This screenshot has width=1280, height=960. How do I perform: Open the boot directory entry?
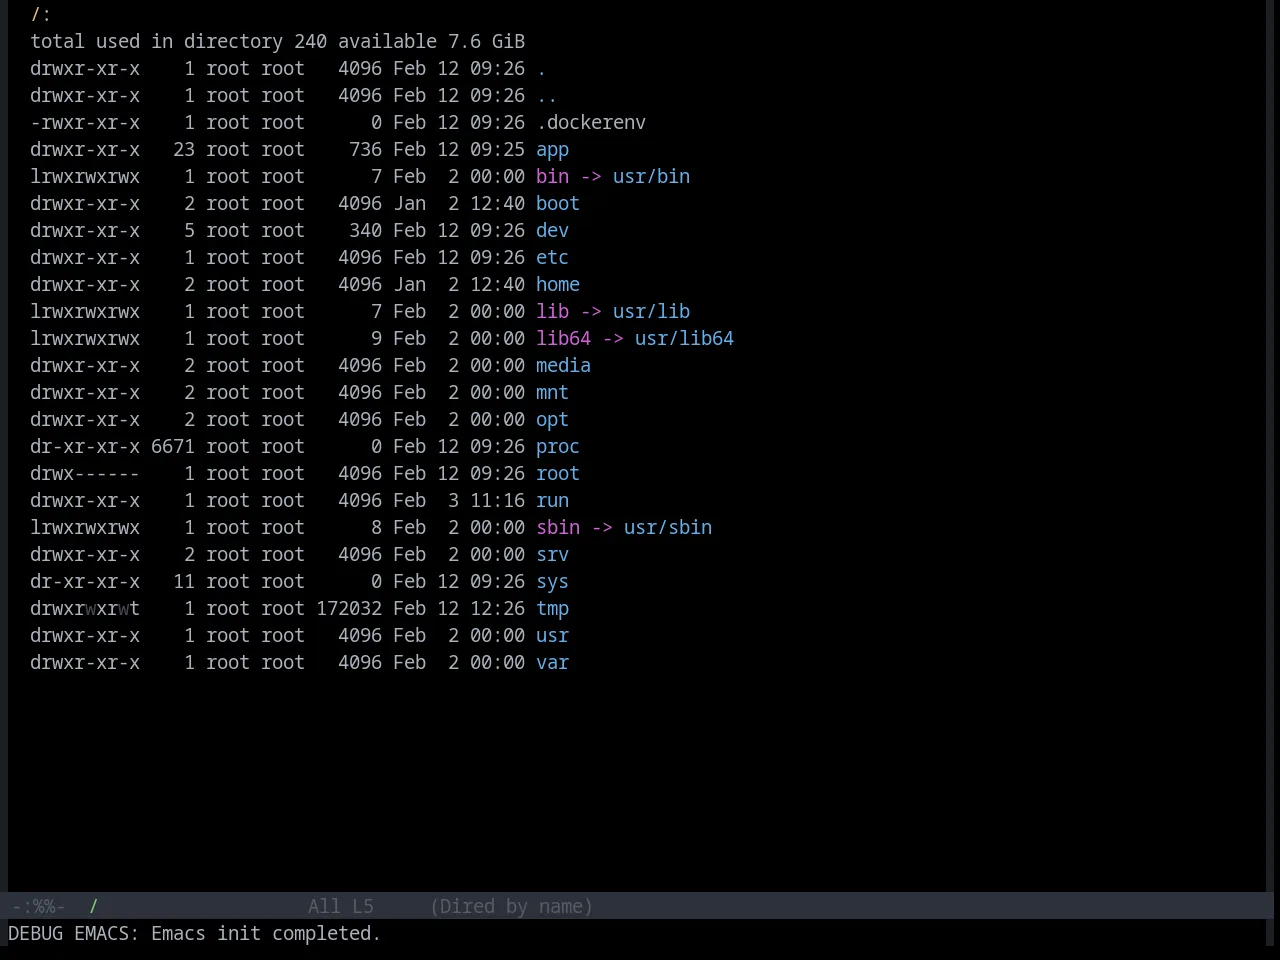point(558,203)
